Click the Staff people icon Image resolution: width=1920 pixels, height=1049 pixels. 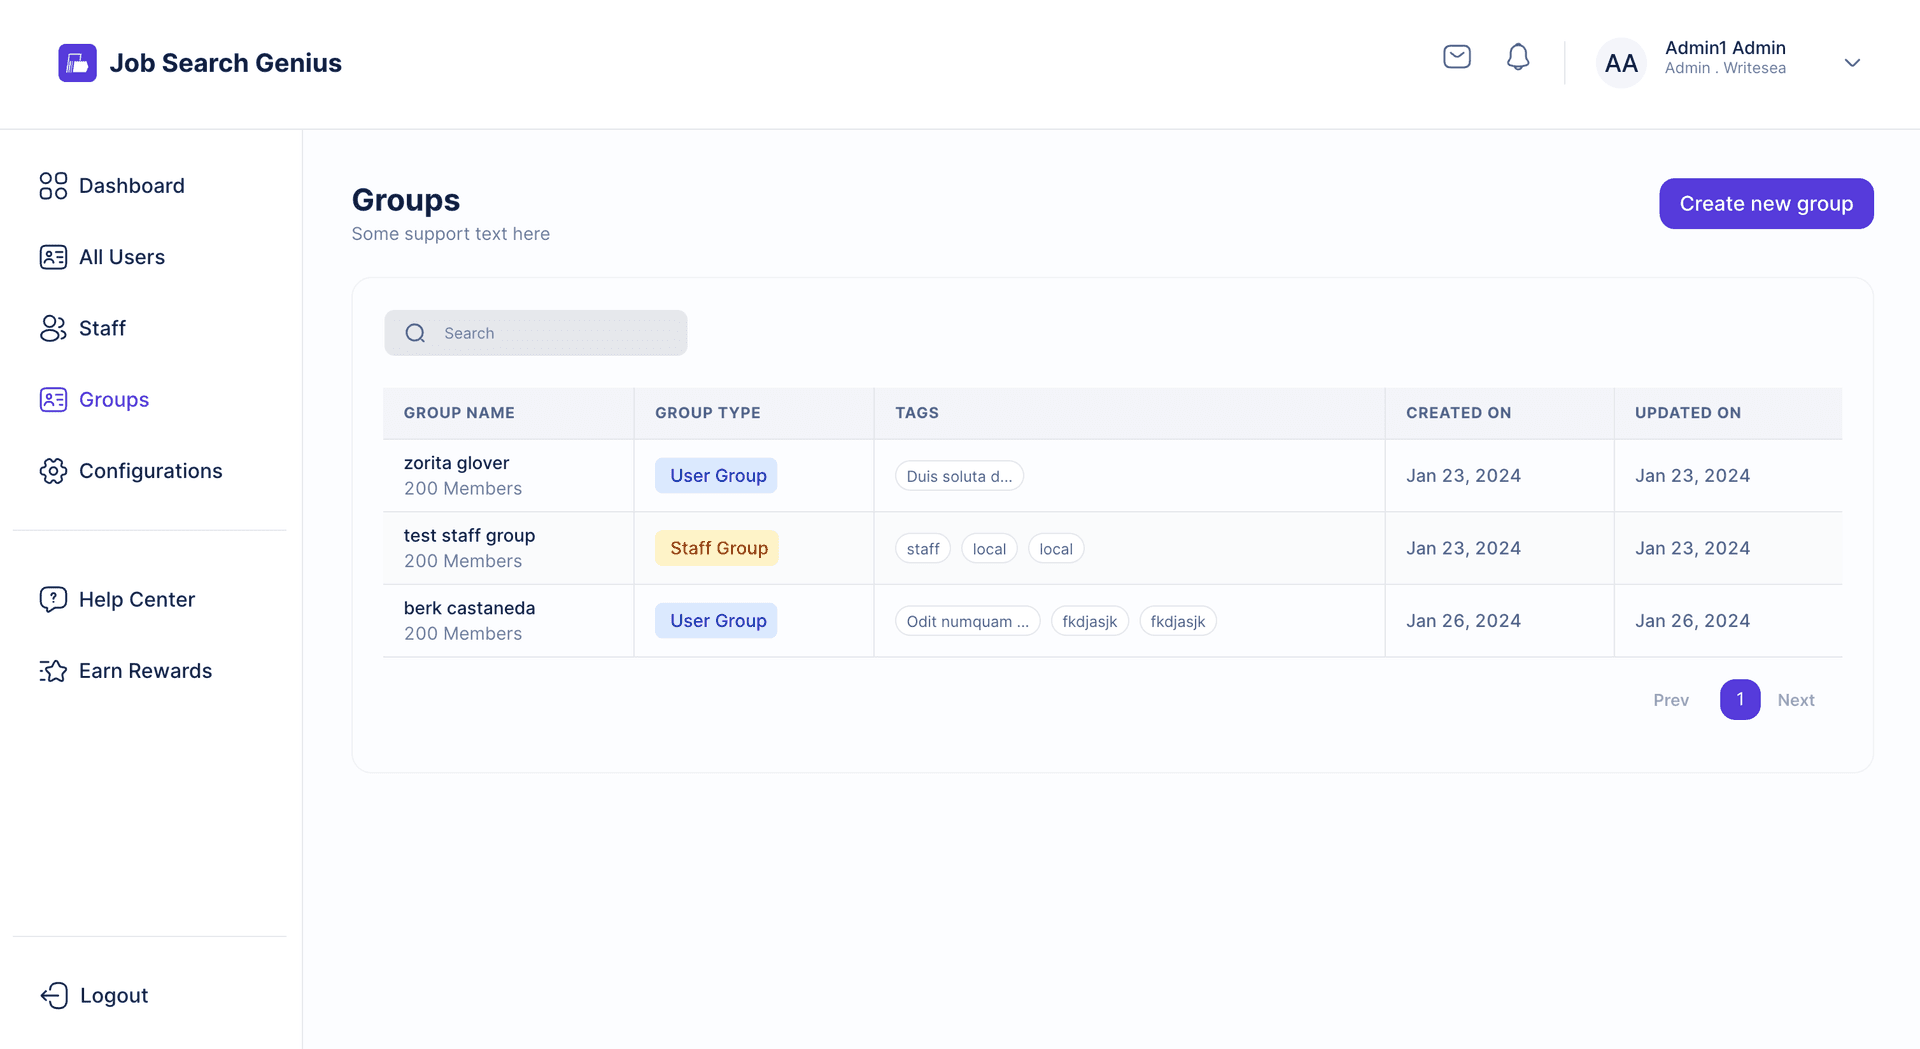coord(53,328)
